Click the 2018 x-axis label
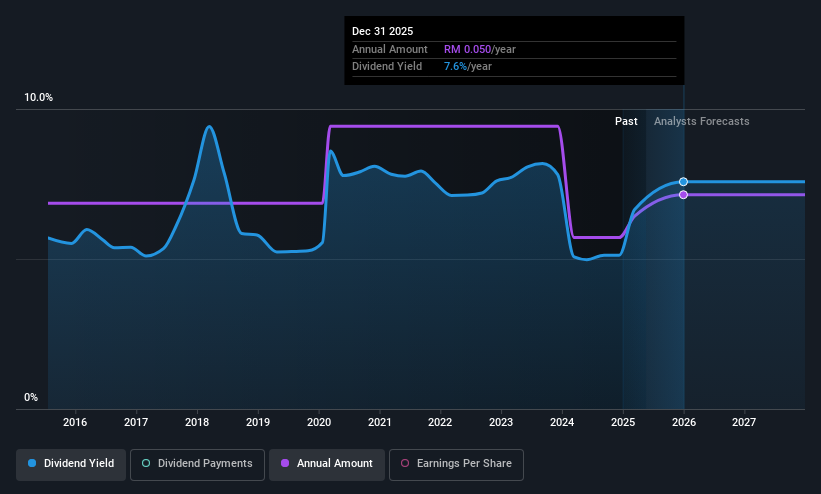Viewport: 821px width, 494px height. (x=197, y=422)
